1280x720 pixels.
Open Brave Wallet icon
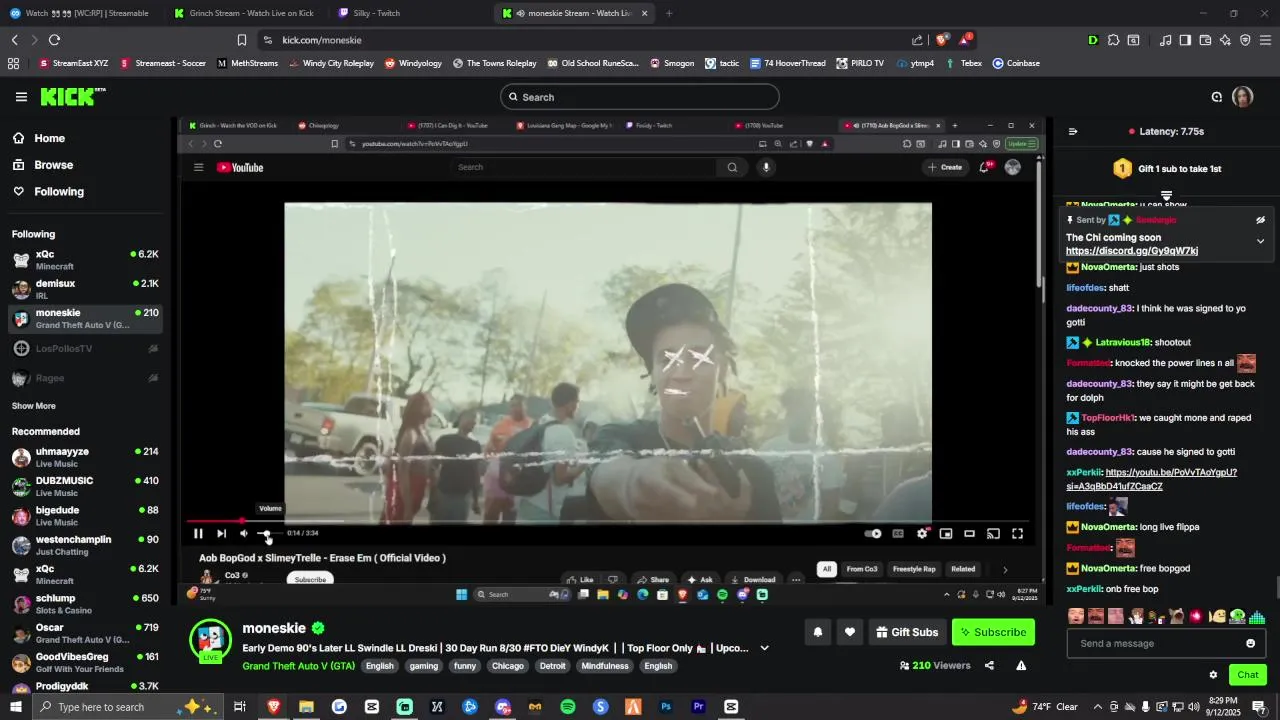click(x=1205, y=40)
